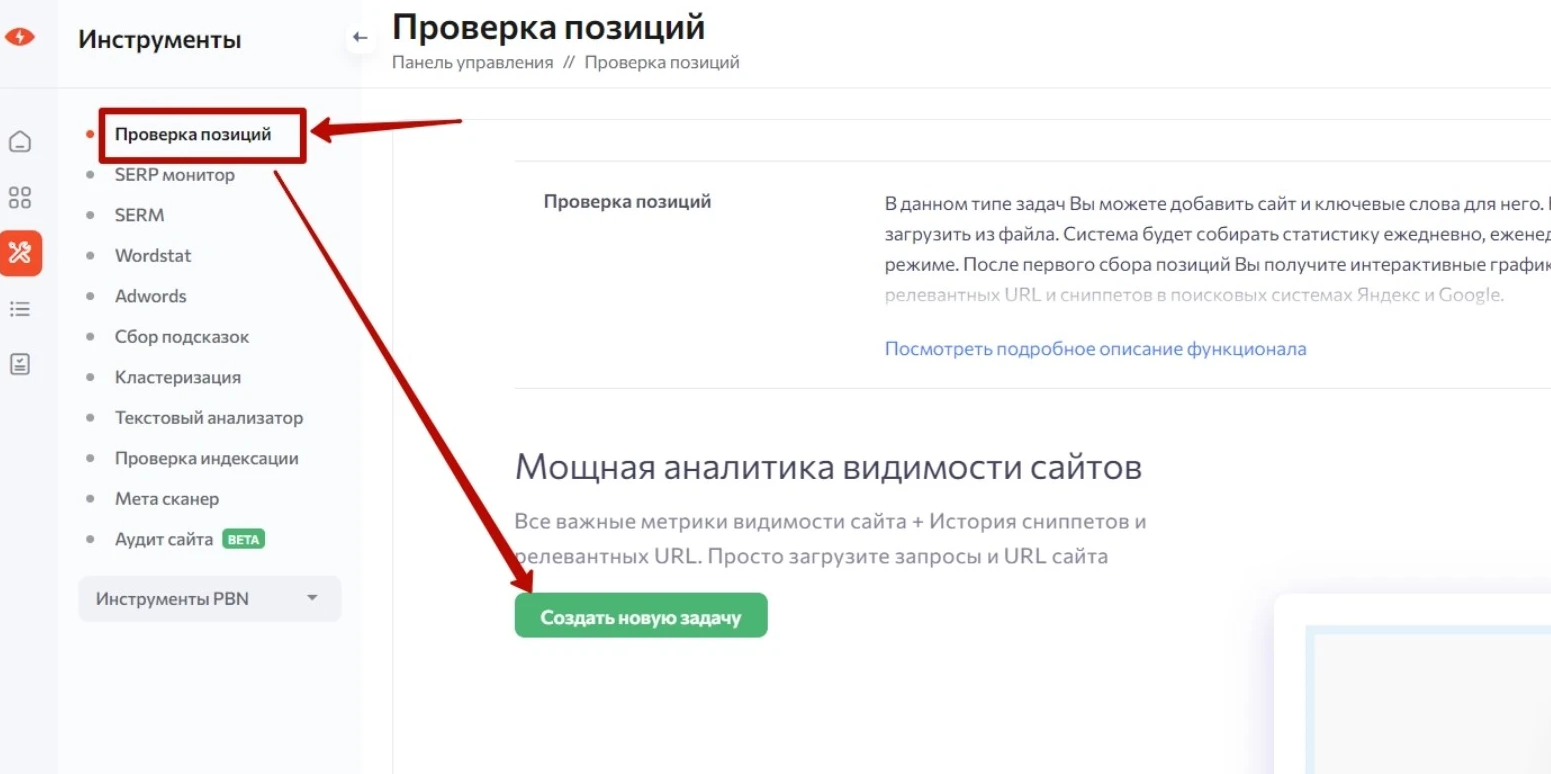1551x774 pixels.
Task: Select Проверка позиций in the sidebar
Action: [x=193, y=134]
